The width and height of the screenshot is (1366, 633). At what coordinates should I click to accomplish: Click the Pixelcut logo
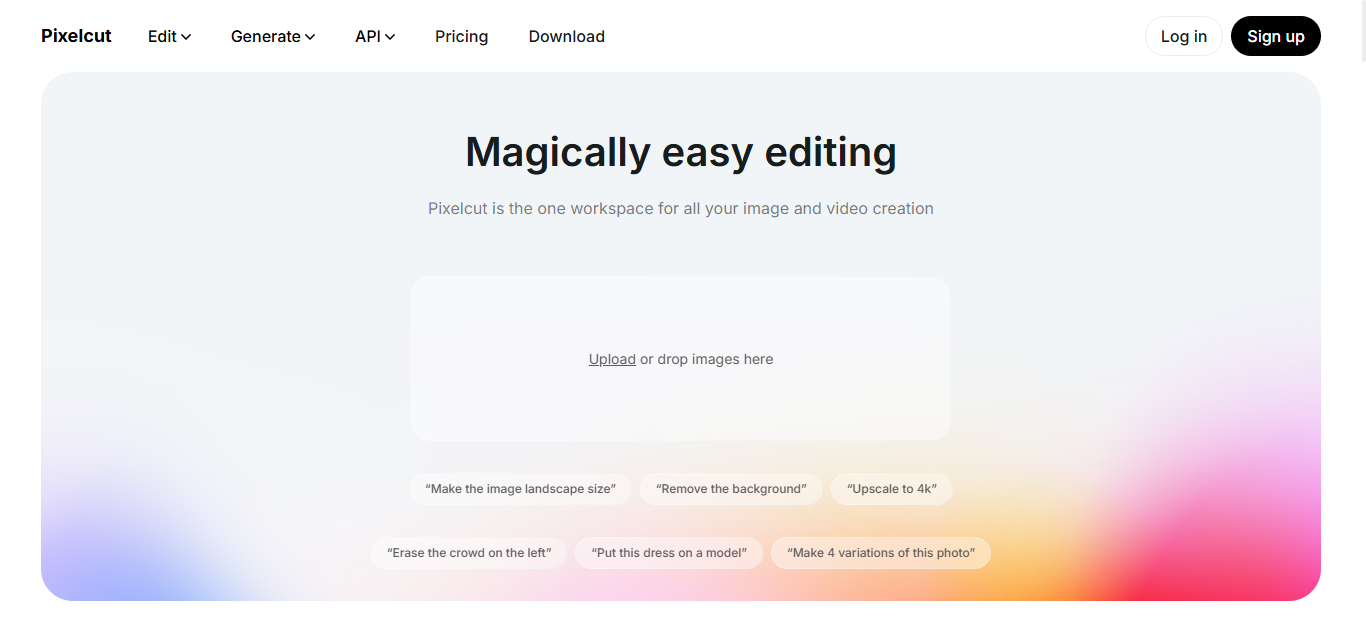tap(76, 36)
